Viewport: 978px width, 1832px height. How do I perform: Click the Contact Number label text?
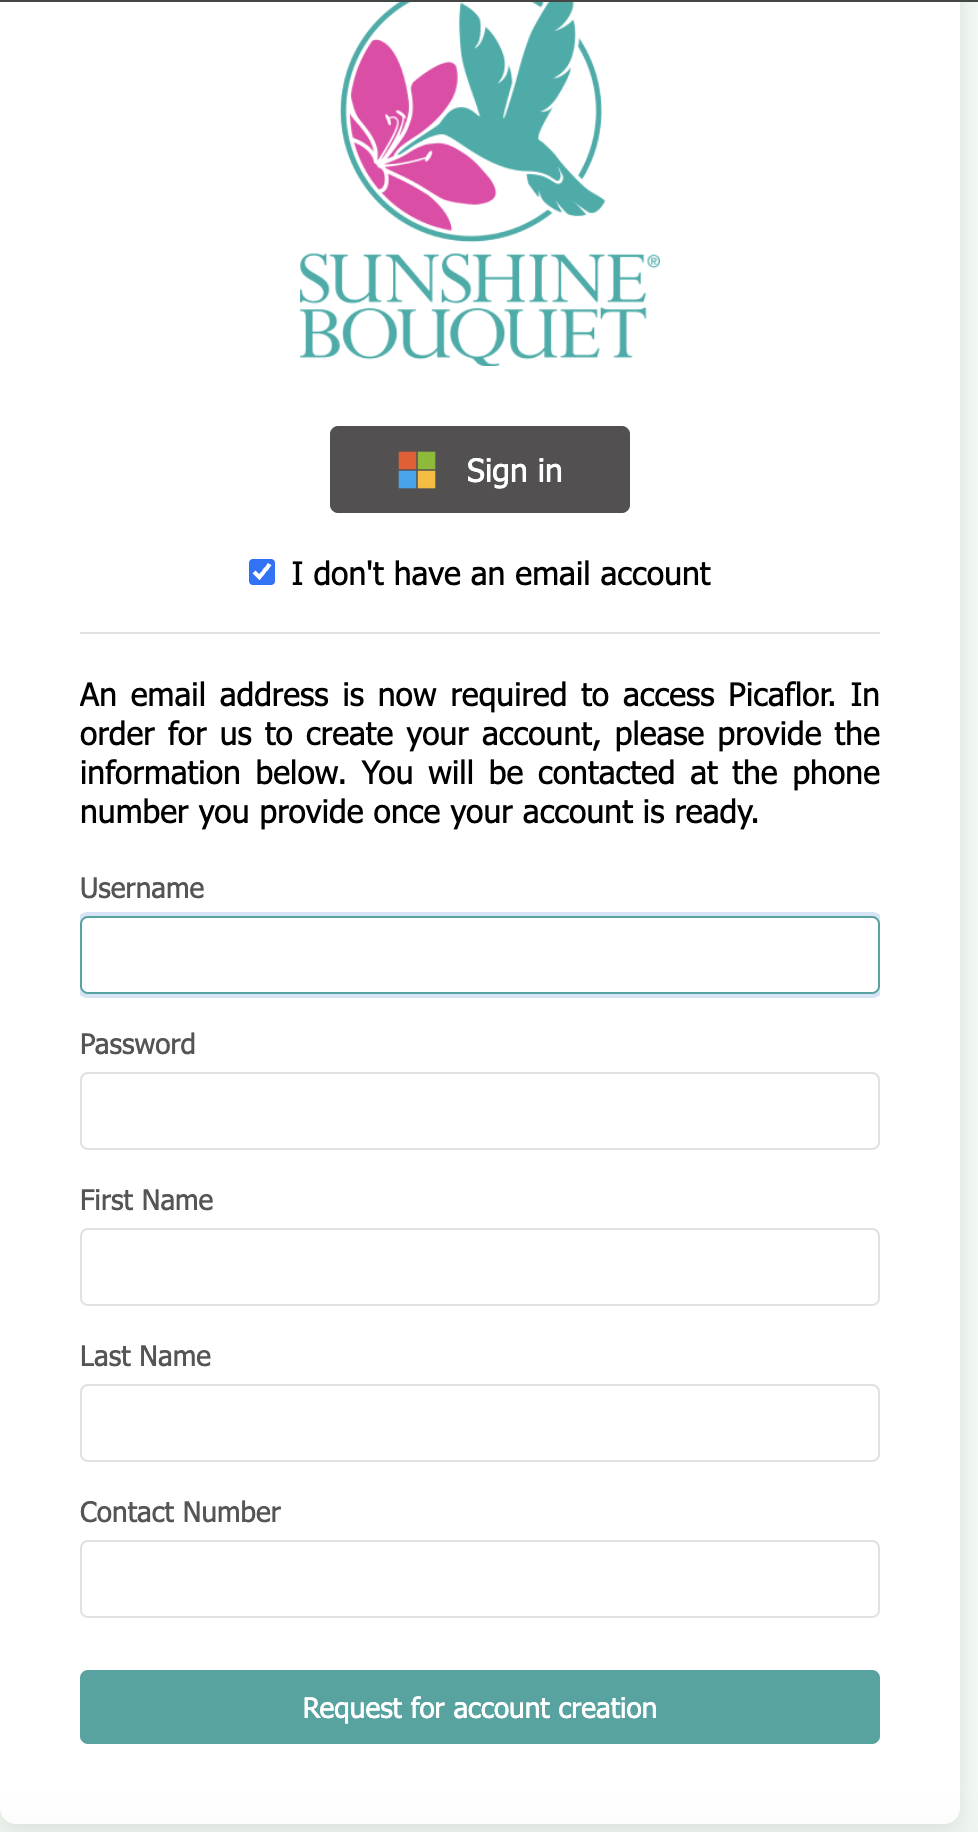[x=180, y=1513]
